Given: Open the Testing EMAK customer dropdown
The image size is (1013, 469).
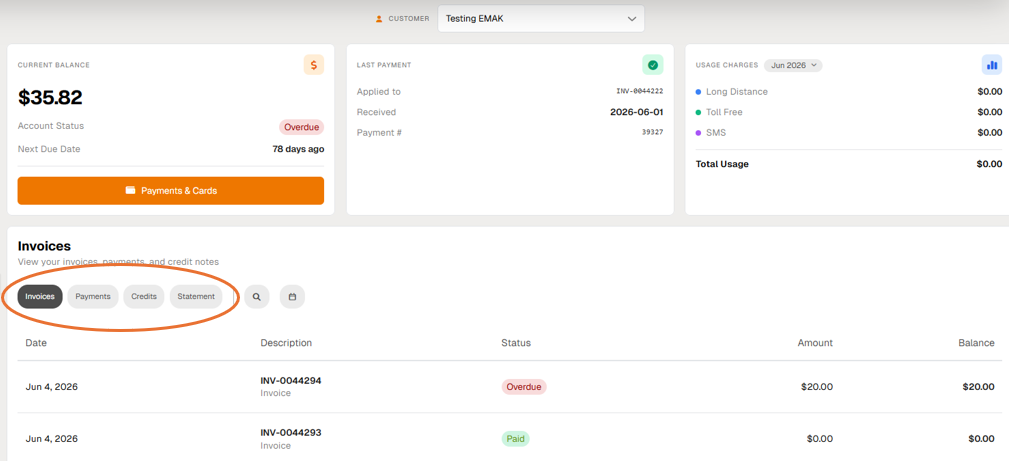Looking at the screenshot, I should pos(541,19).
